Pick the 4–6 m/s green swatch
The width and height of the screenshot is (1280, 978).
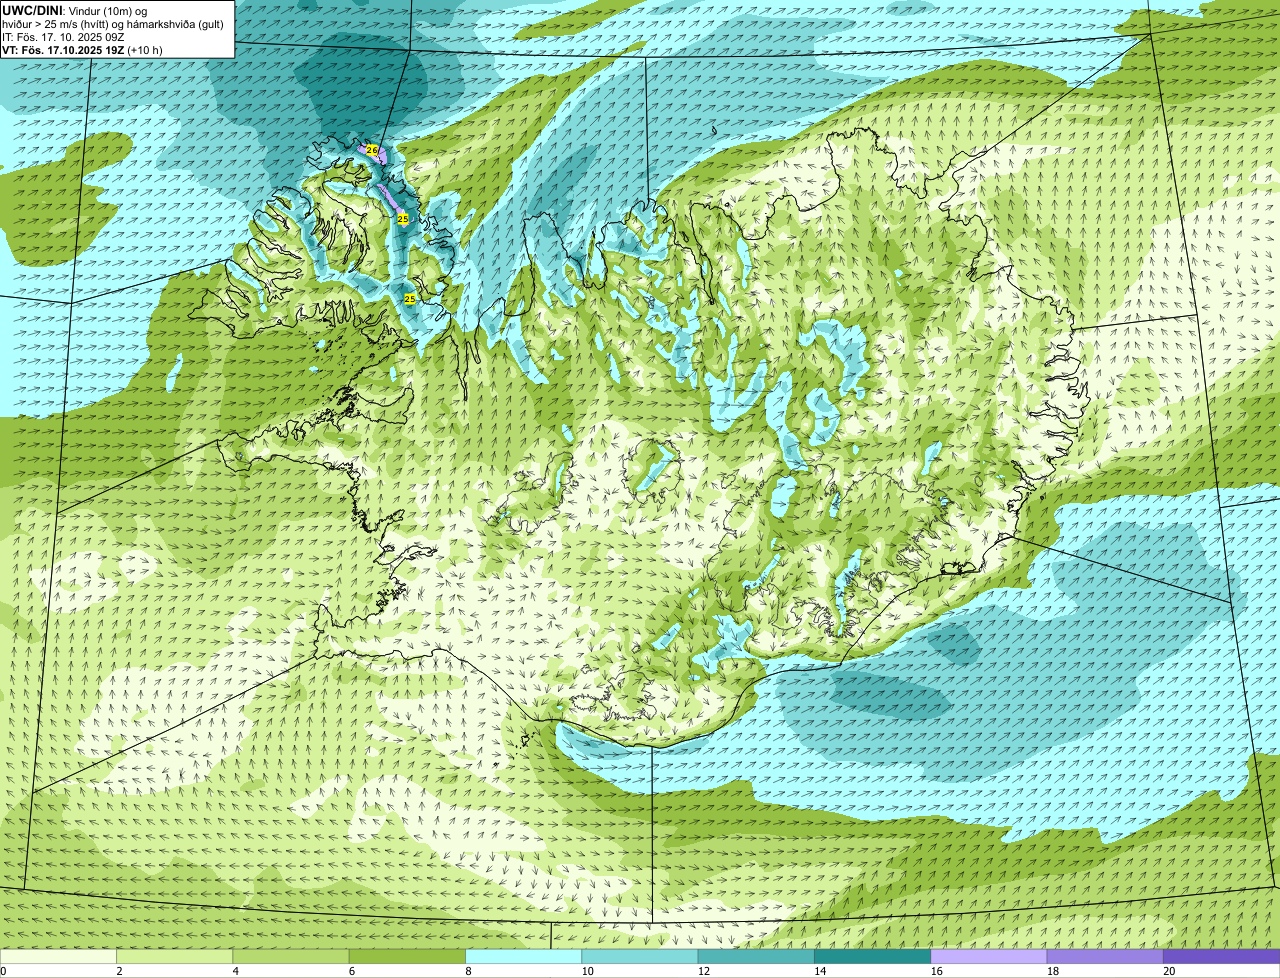pos(291,956)
